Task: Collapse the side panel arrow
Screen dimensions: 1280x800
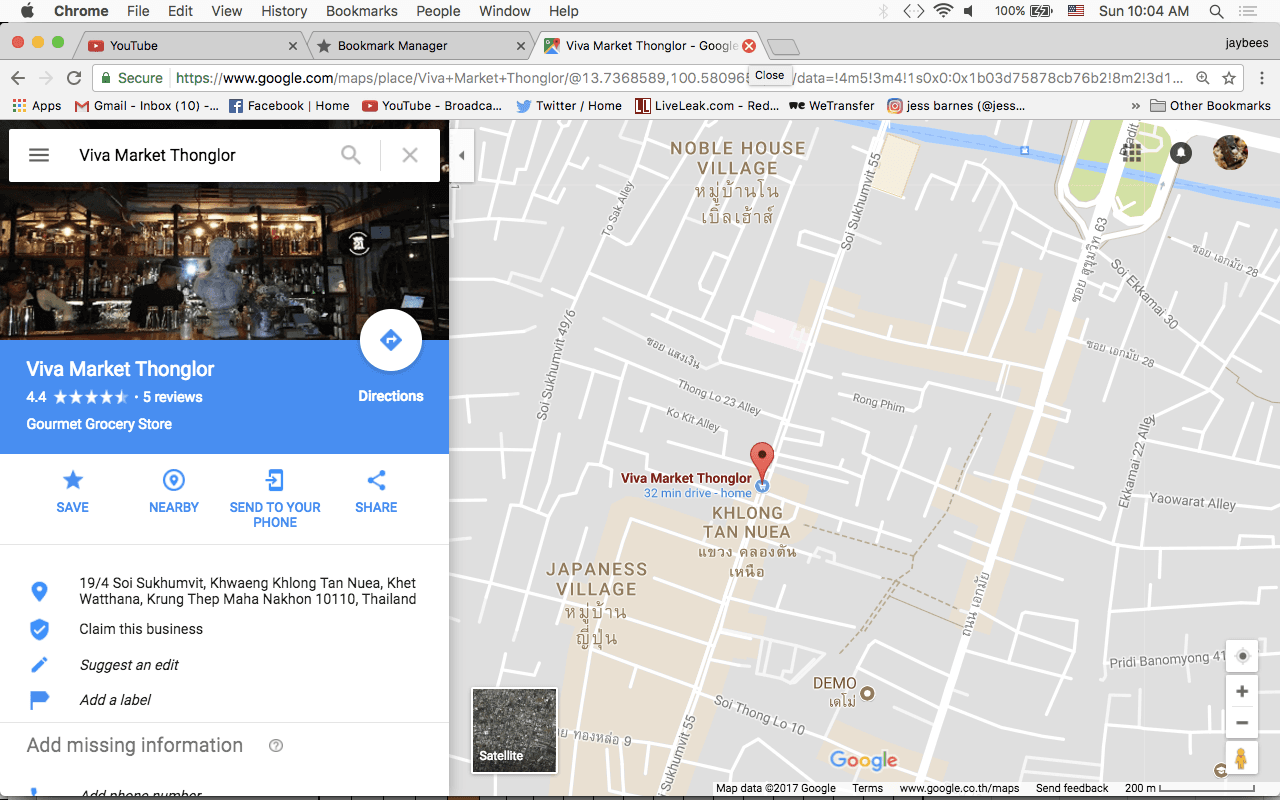Action: click(x=461, y=155)
